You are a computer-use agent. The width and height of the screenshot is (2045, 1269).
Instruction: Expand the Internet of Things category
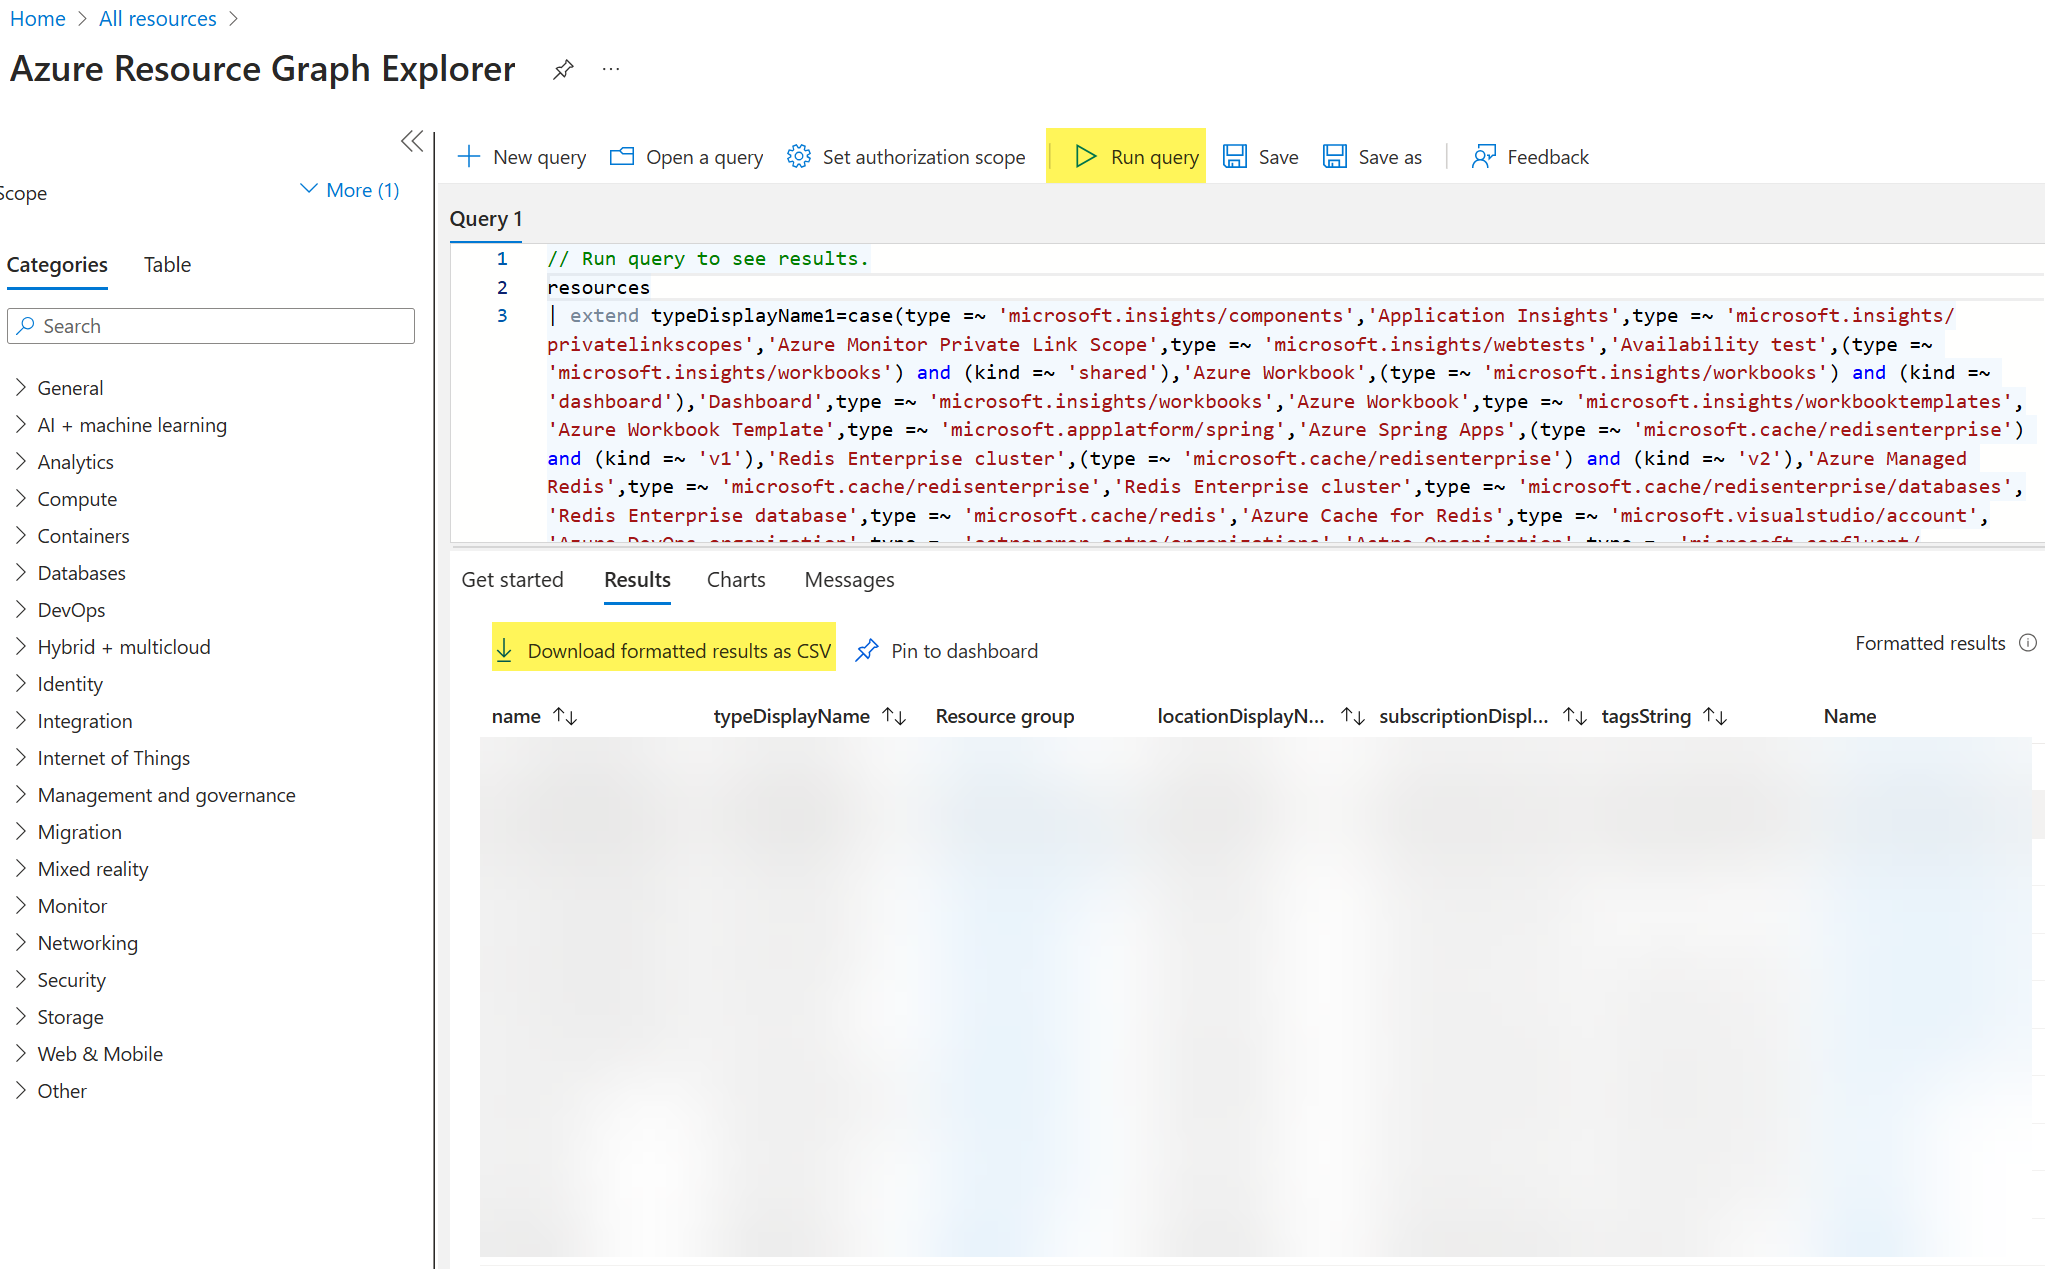(21, 757)
